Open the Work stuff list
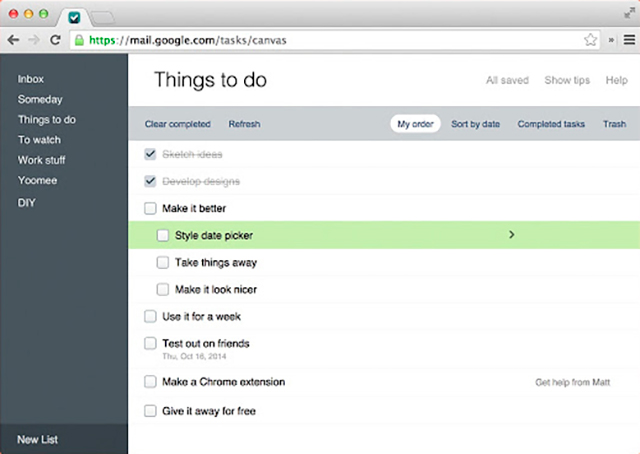640x454 pixels. coord(41,160)
